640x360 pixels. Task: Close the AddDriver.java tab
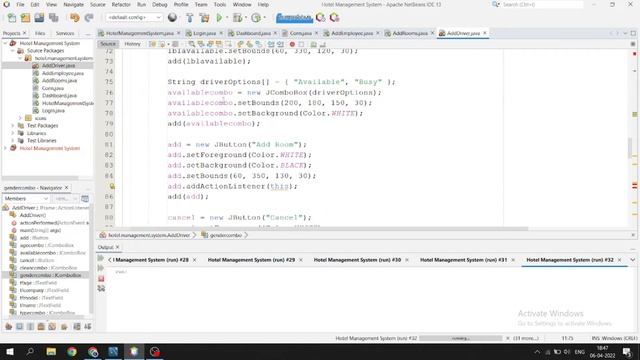(x=485, y=33)
